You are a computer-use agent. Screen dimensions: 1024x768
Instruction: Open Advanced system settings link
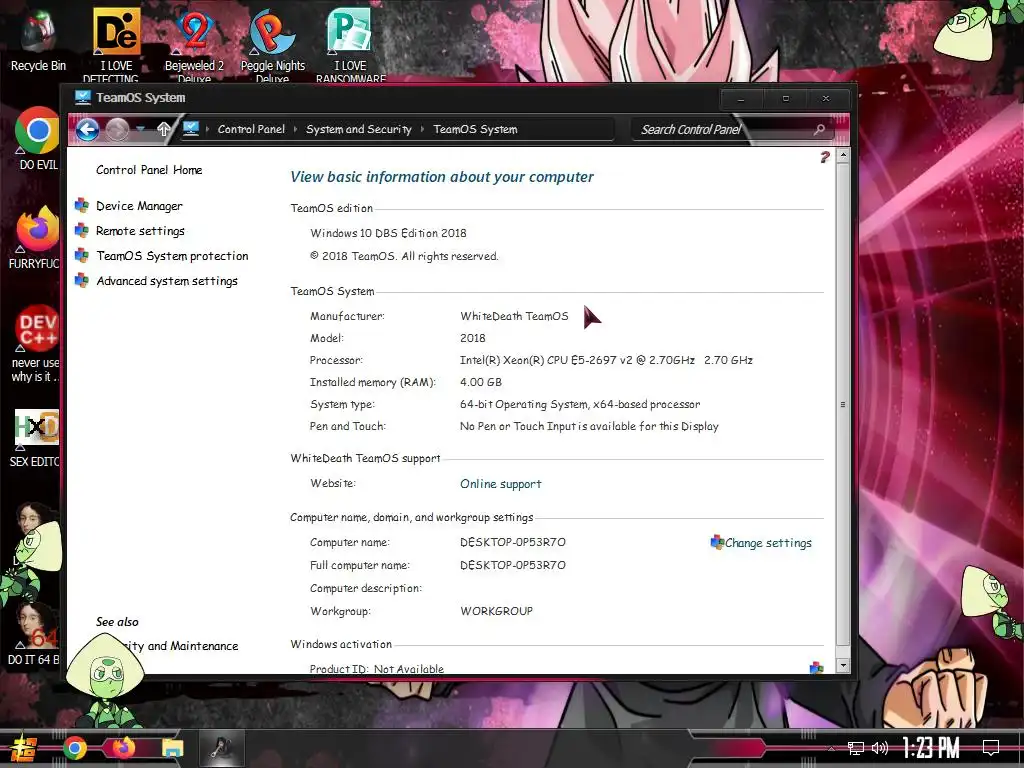pos(167,281)
